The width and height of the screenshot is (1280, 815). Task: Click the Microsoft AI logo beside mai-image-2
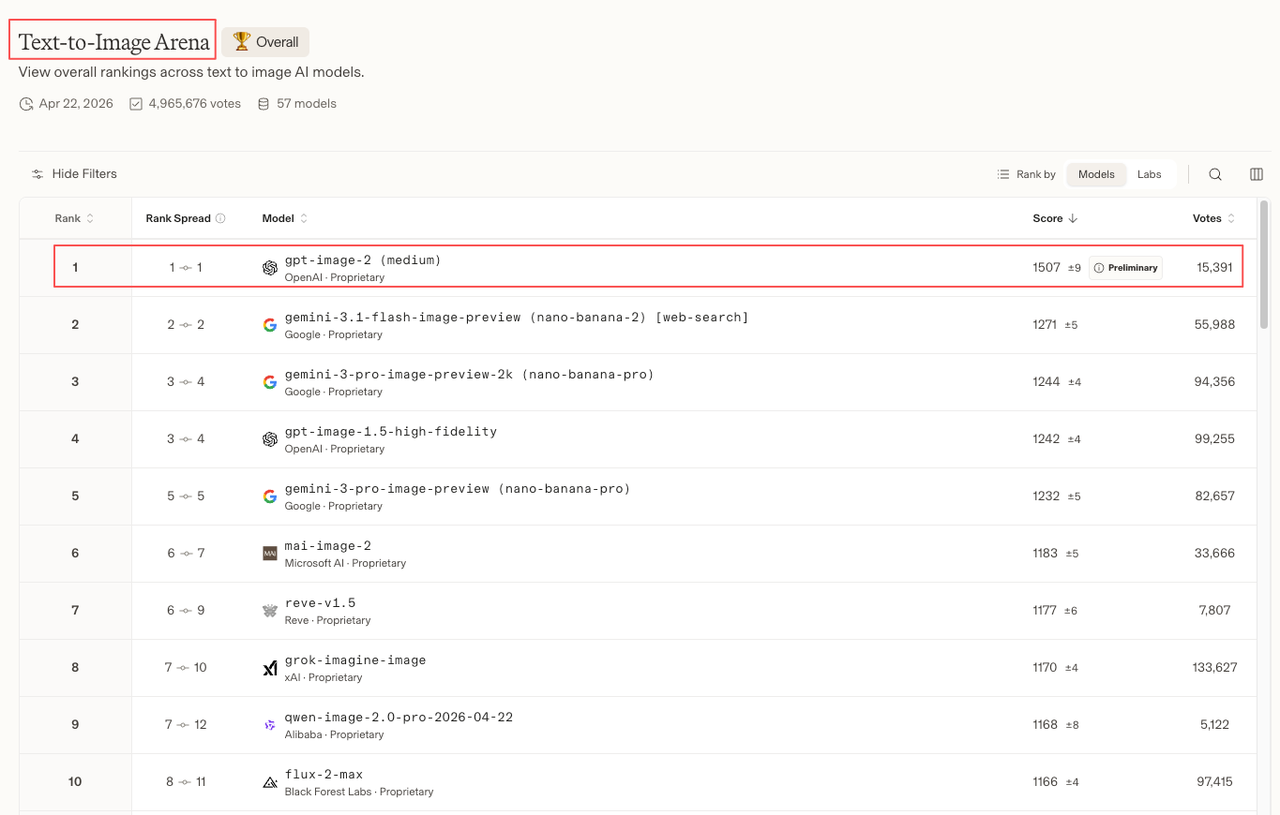(269, 553)
